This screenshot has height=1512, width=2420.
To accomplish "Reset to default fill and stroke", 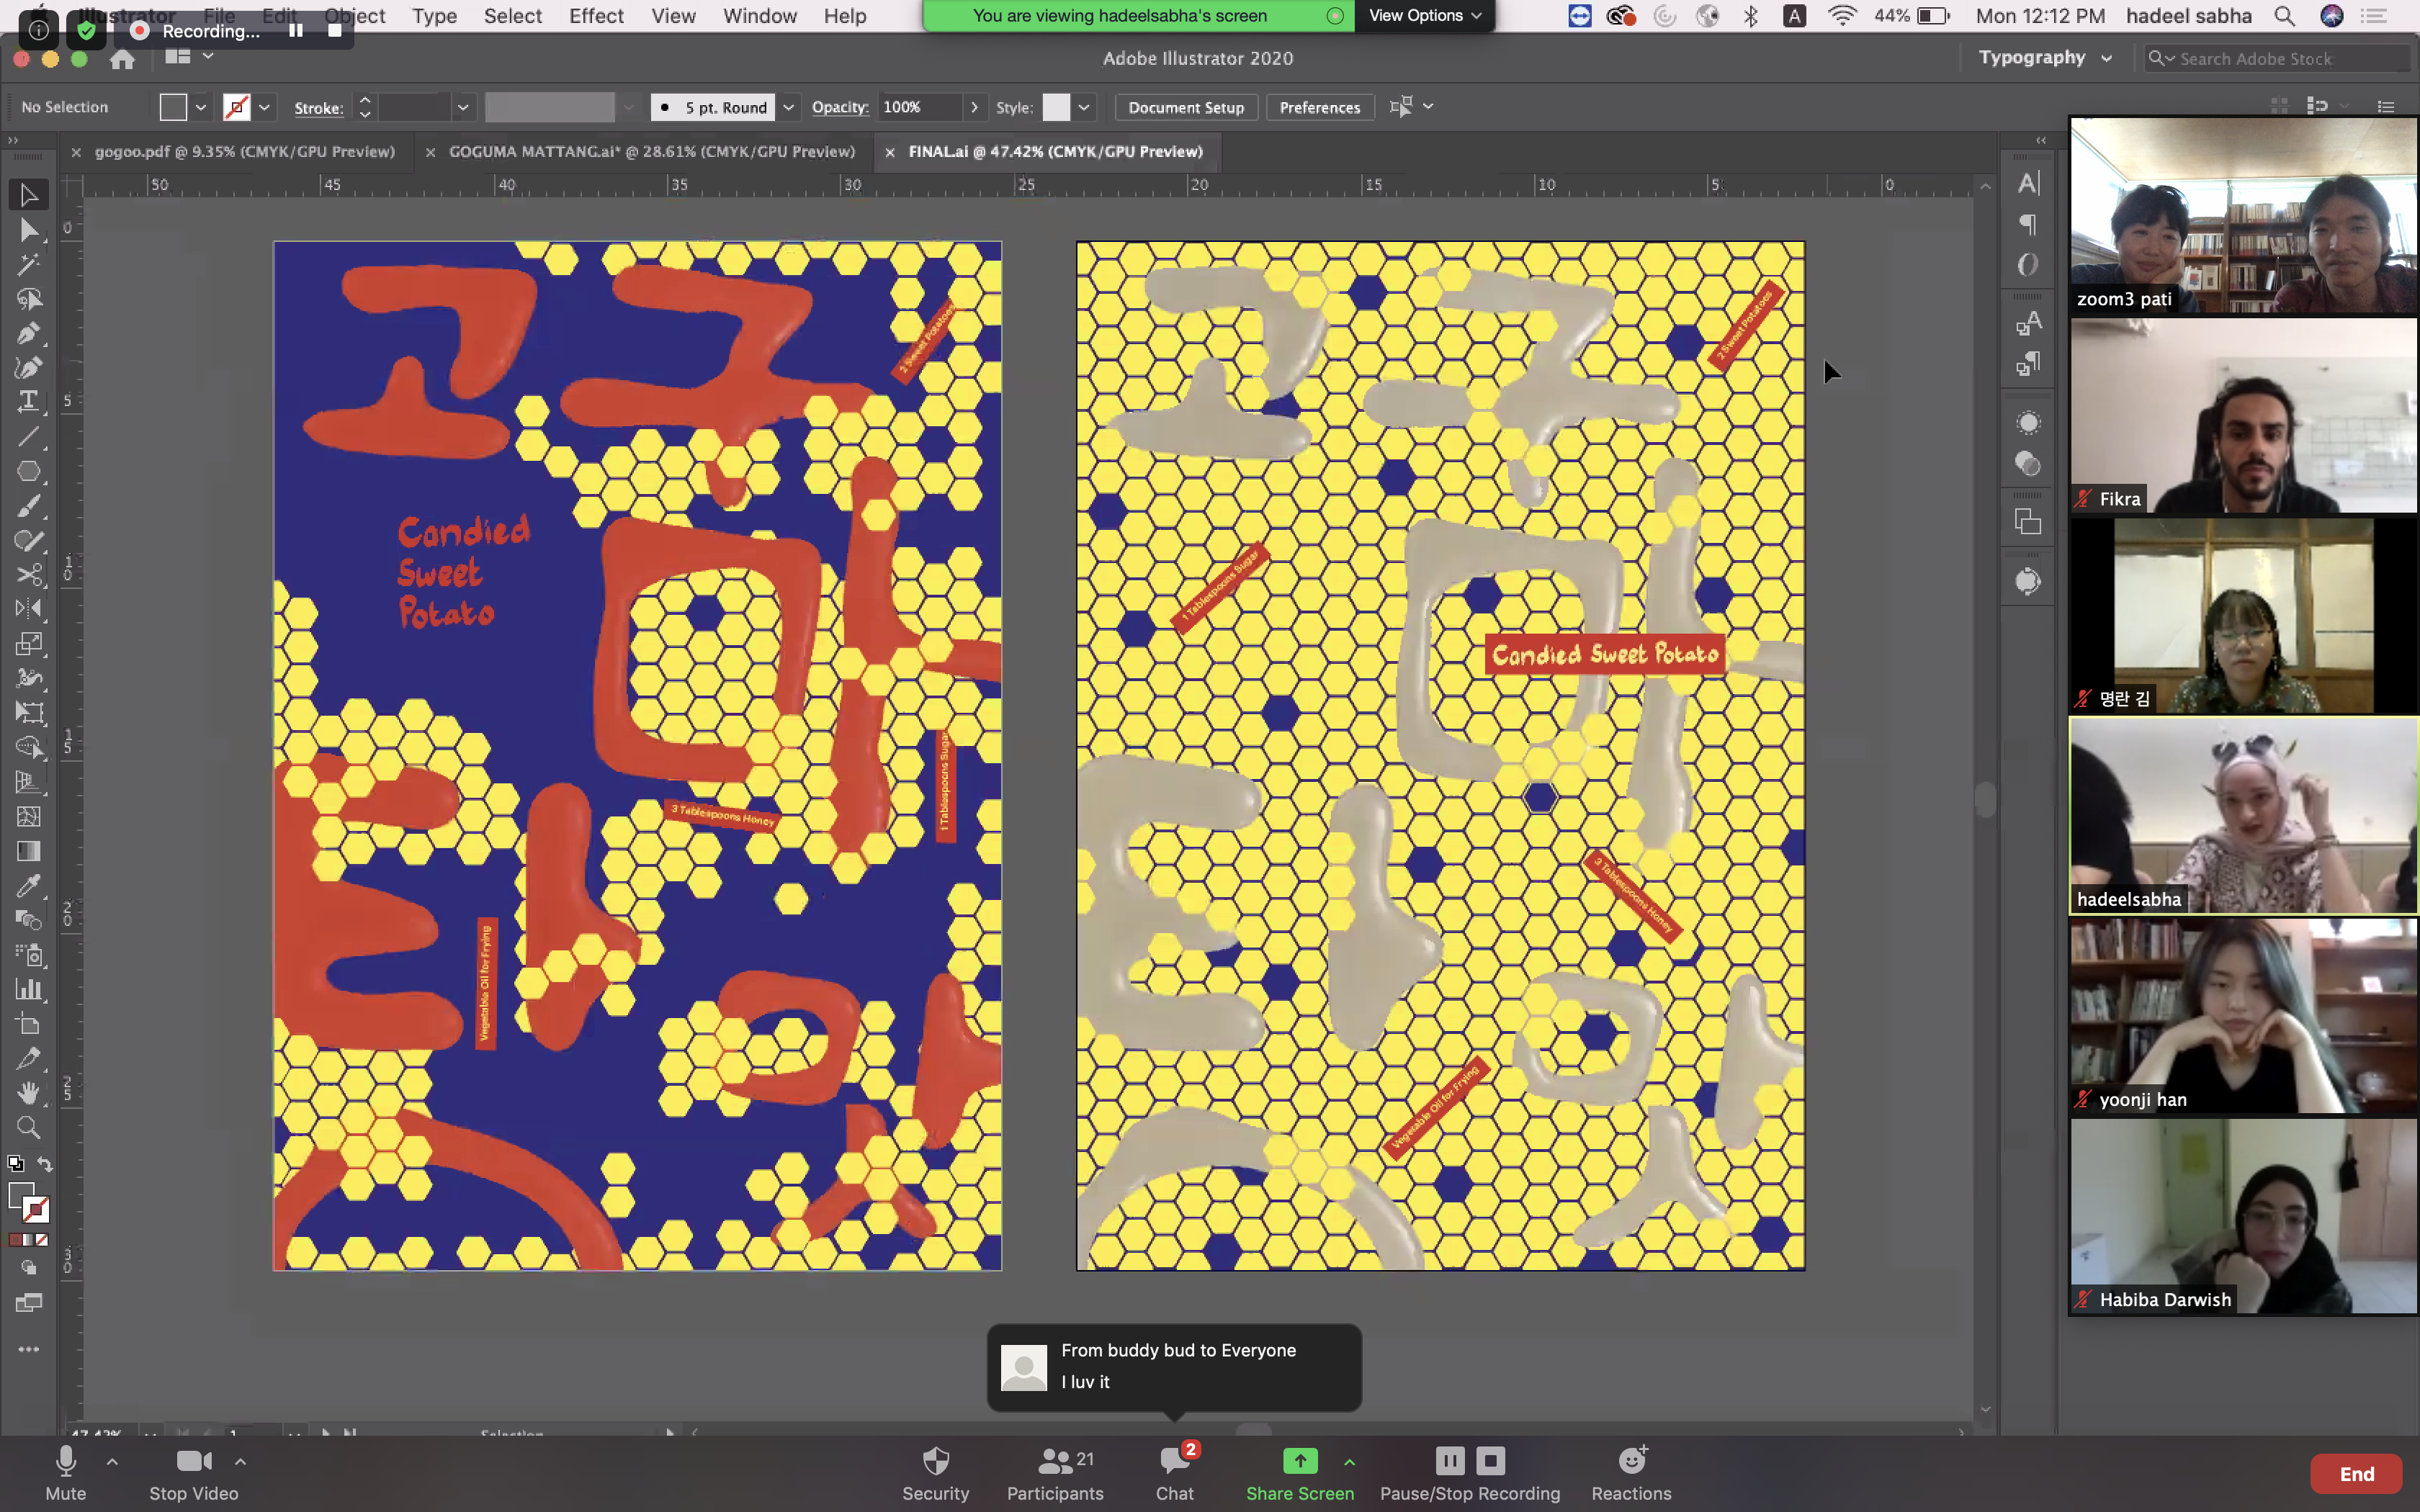I will point(15,1164).
